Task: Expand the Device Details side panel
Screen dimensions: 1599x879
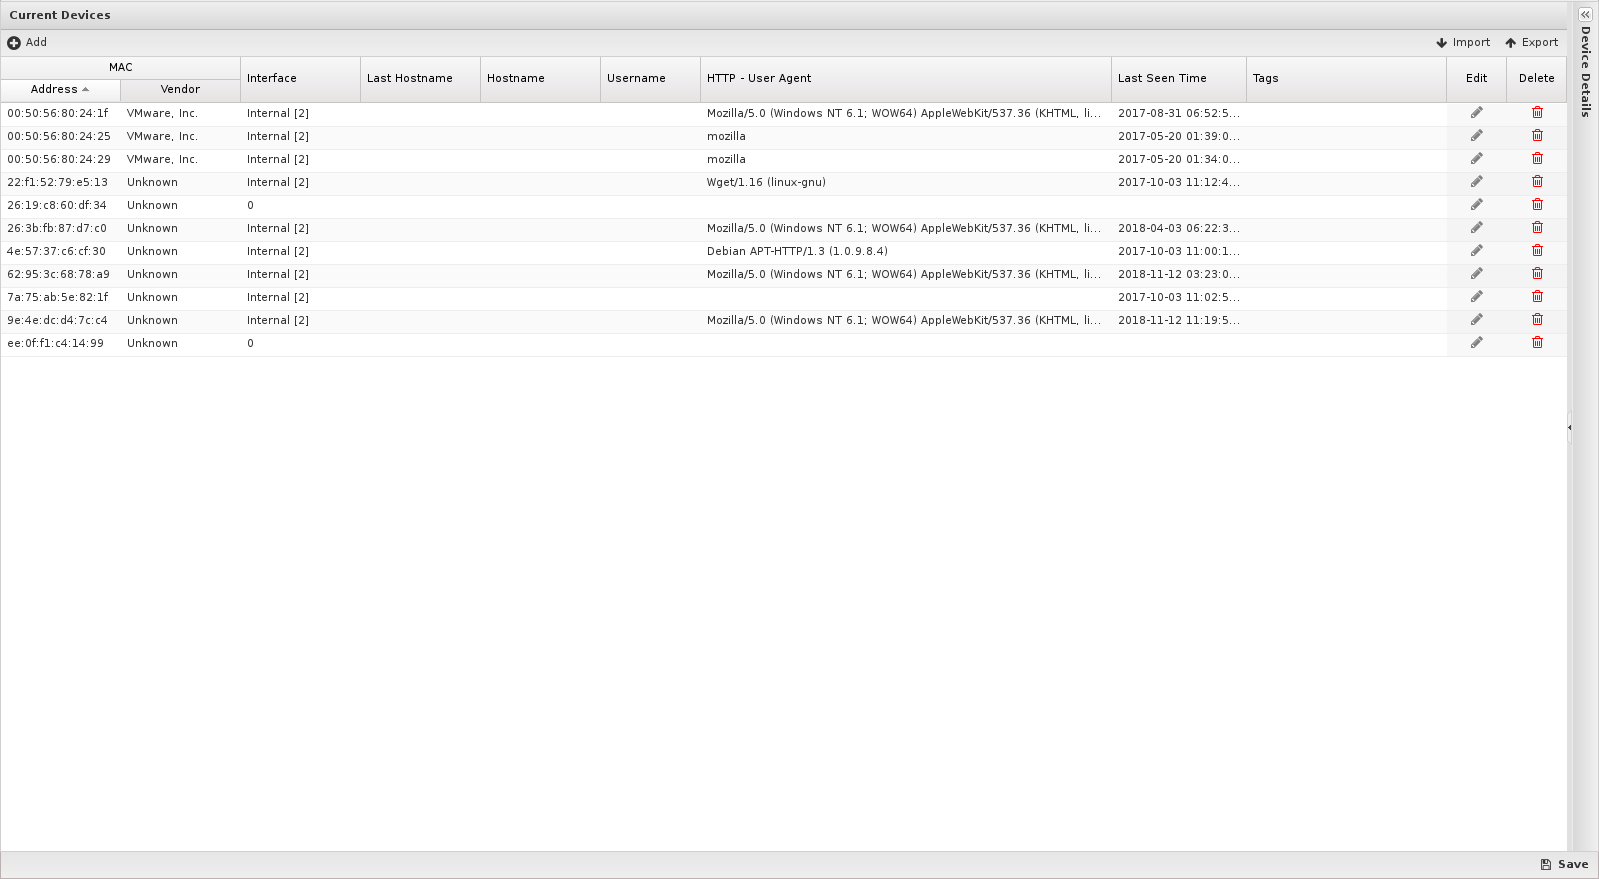Action: [1585, 15]
